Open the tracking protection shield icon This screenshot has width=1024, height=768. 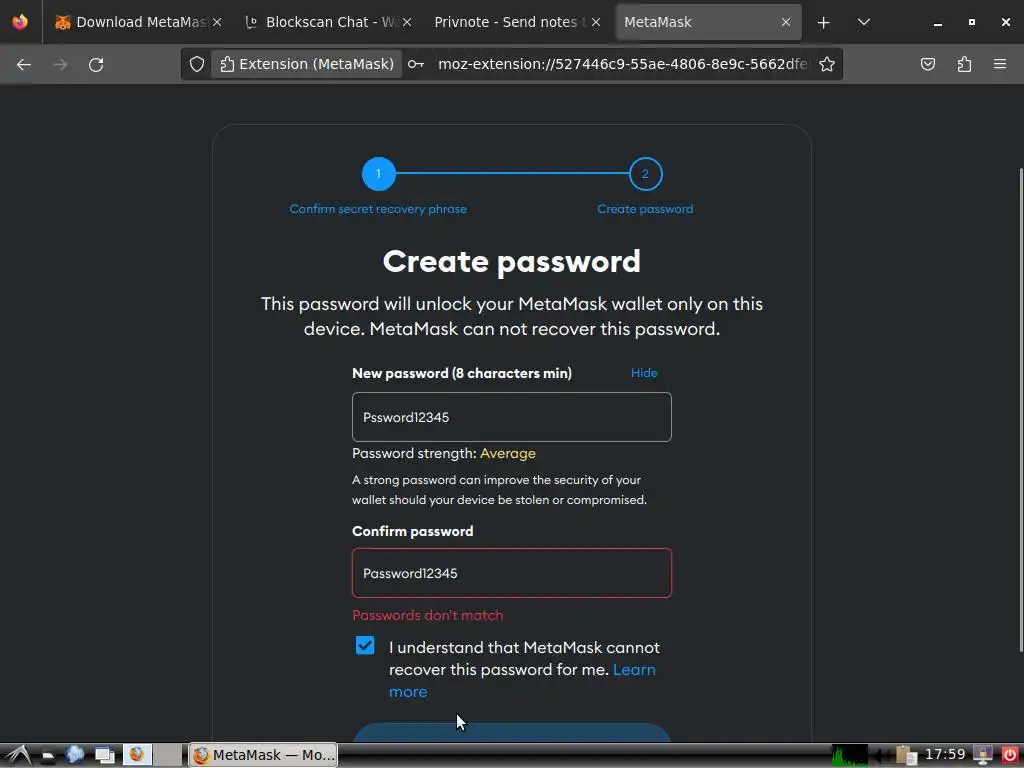pyautogui.click(x=197, y=64)
